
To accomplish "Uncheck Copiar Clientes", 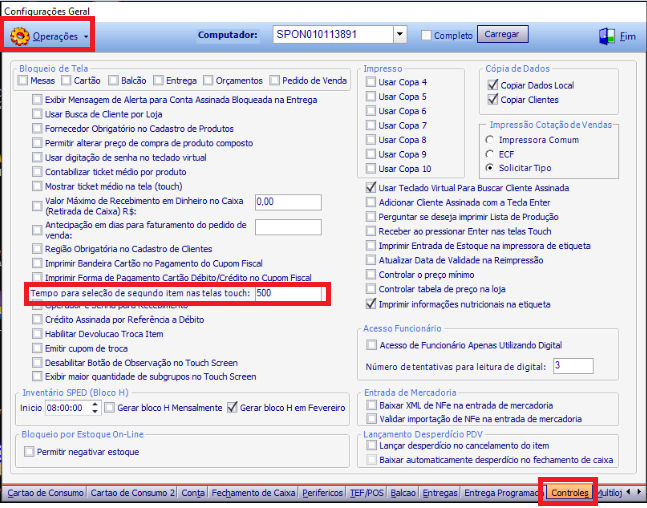I will 493,99.
